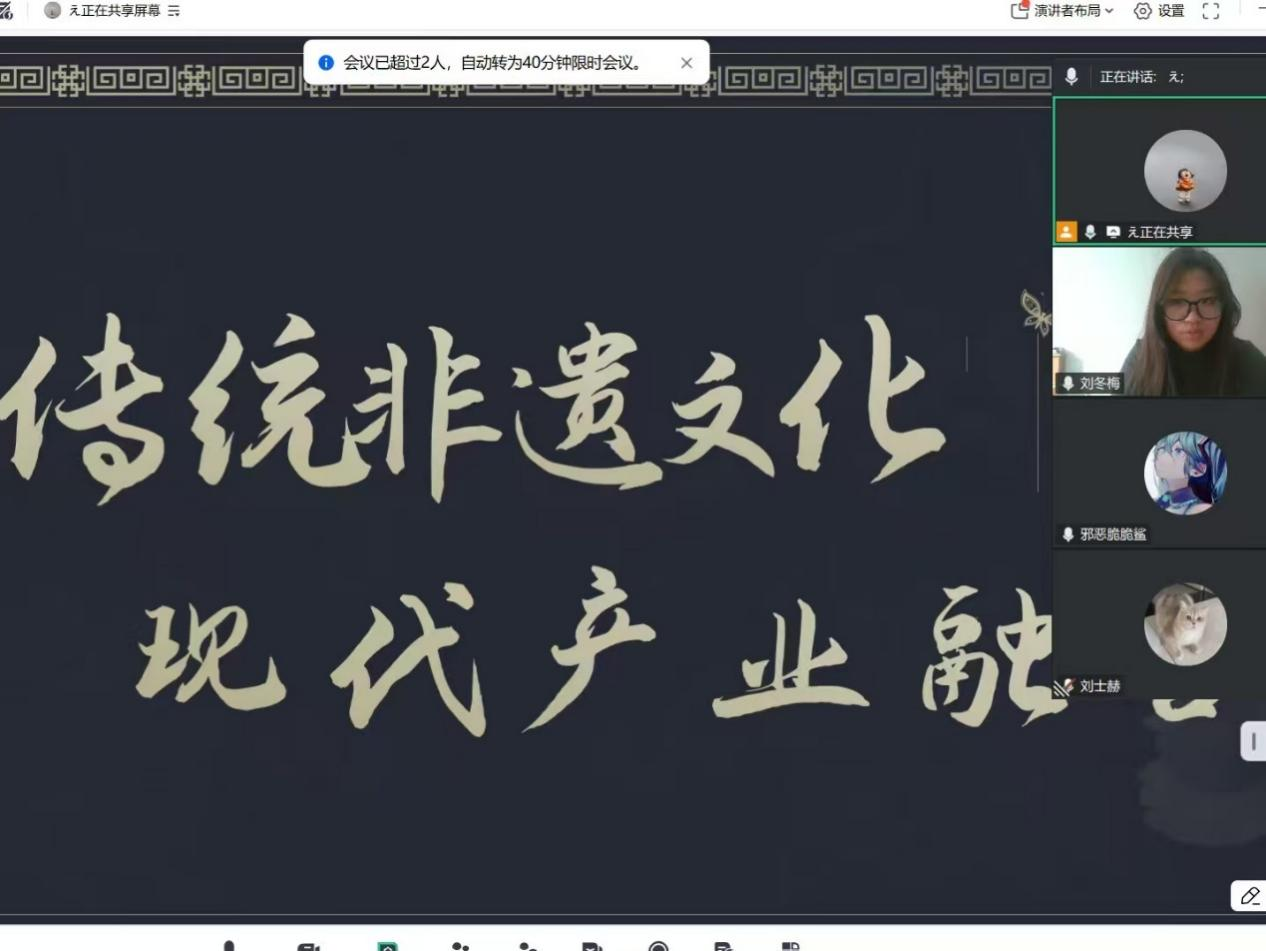The height and width of the screenshot is (951, 1266).
Task: Click the microphone icon next to 邪恶脆脆鲨
Action: tap(1068, 534)
